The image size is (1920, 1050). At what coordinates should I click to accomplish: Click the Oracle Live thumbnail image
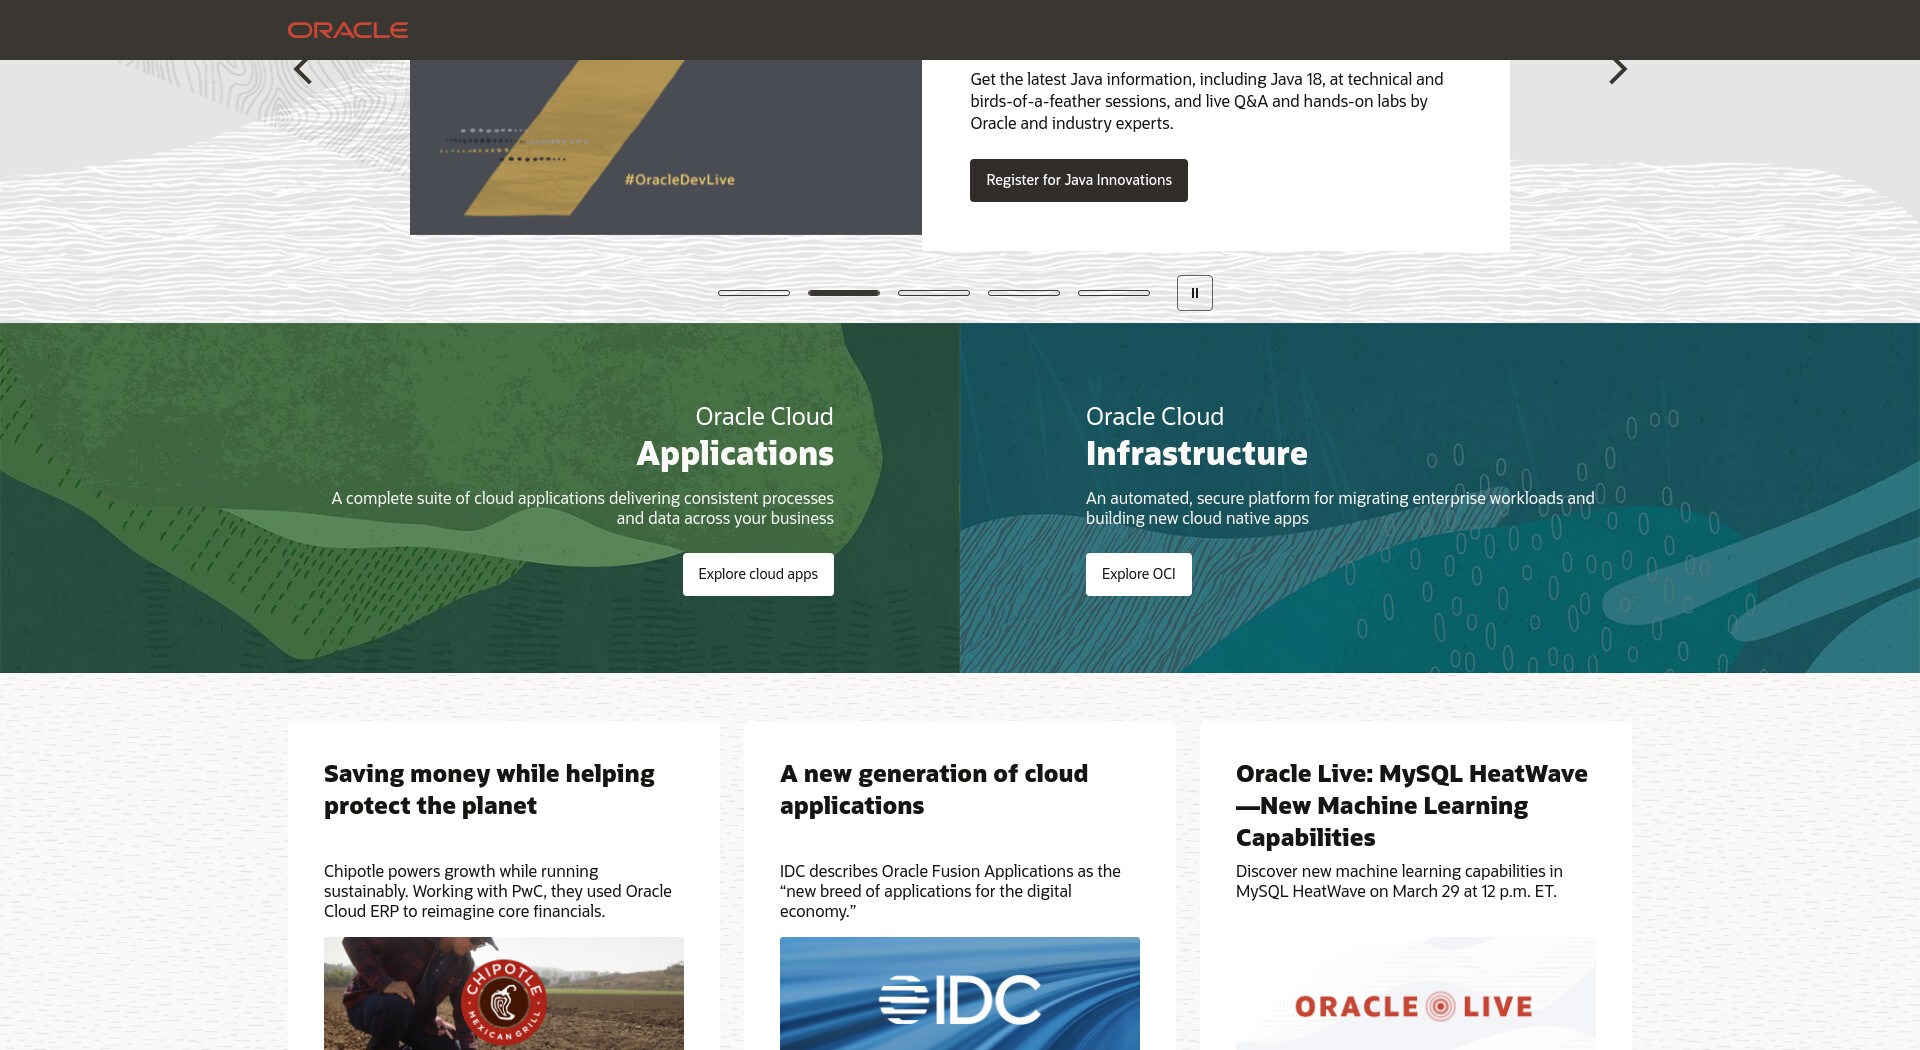point(1416,993)
